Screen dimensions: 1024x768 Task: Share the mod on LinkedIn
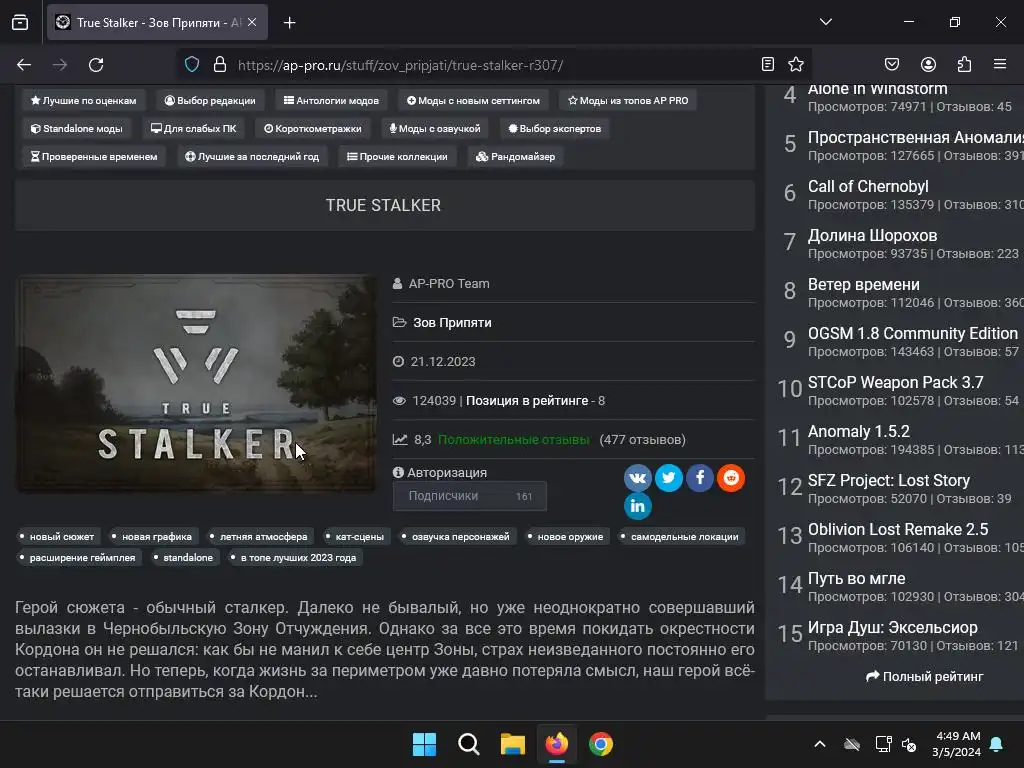[637, 506]
